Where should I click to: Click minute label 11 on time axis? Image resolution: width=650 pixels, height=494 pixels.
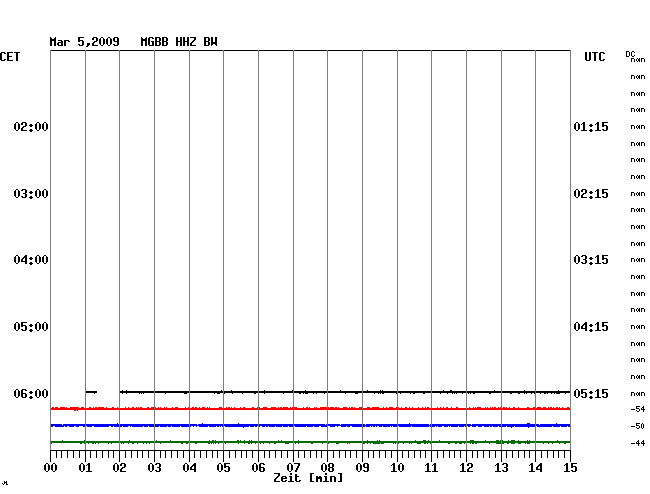point(431,468)
